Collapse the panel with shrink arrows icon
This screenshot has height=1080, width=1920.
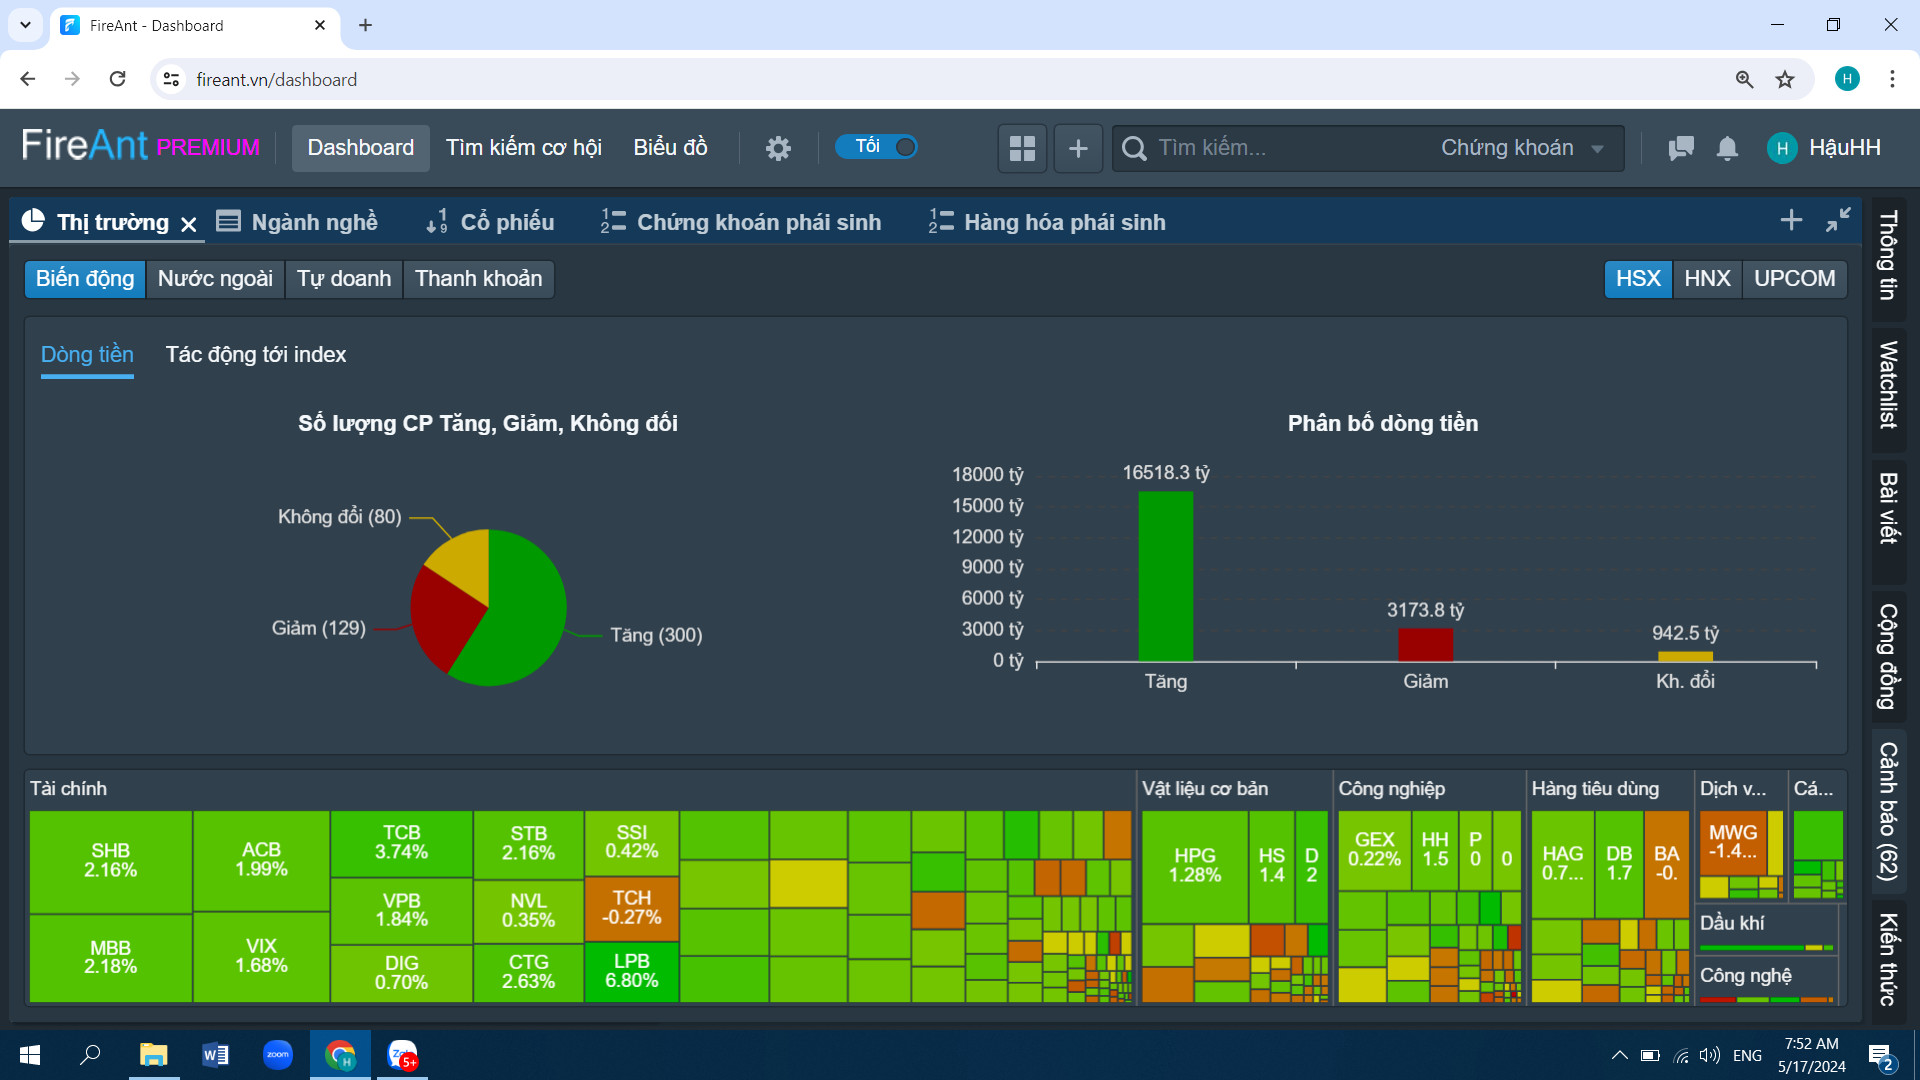(x=1838, y=220)
